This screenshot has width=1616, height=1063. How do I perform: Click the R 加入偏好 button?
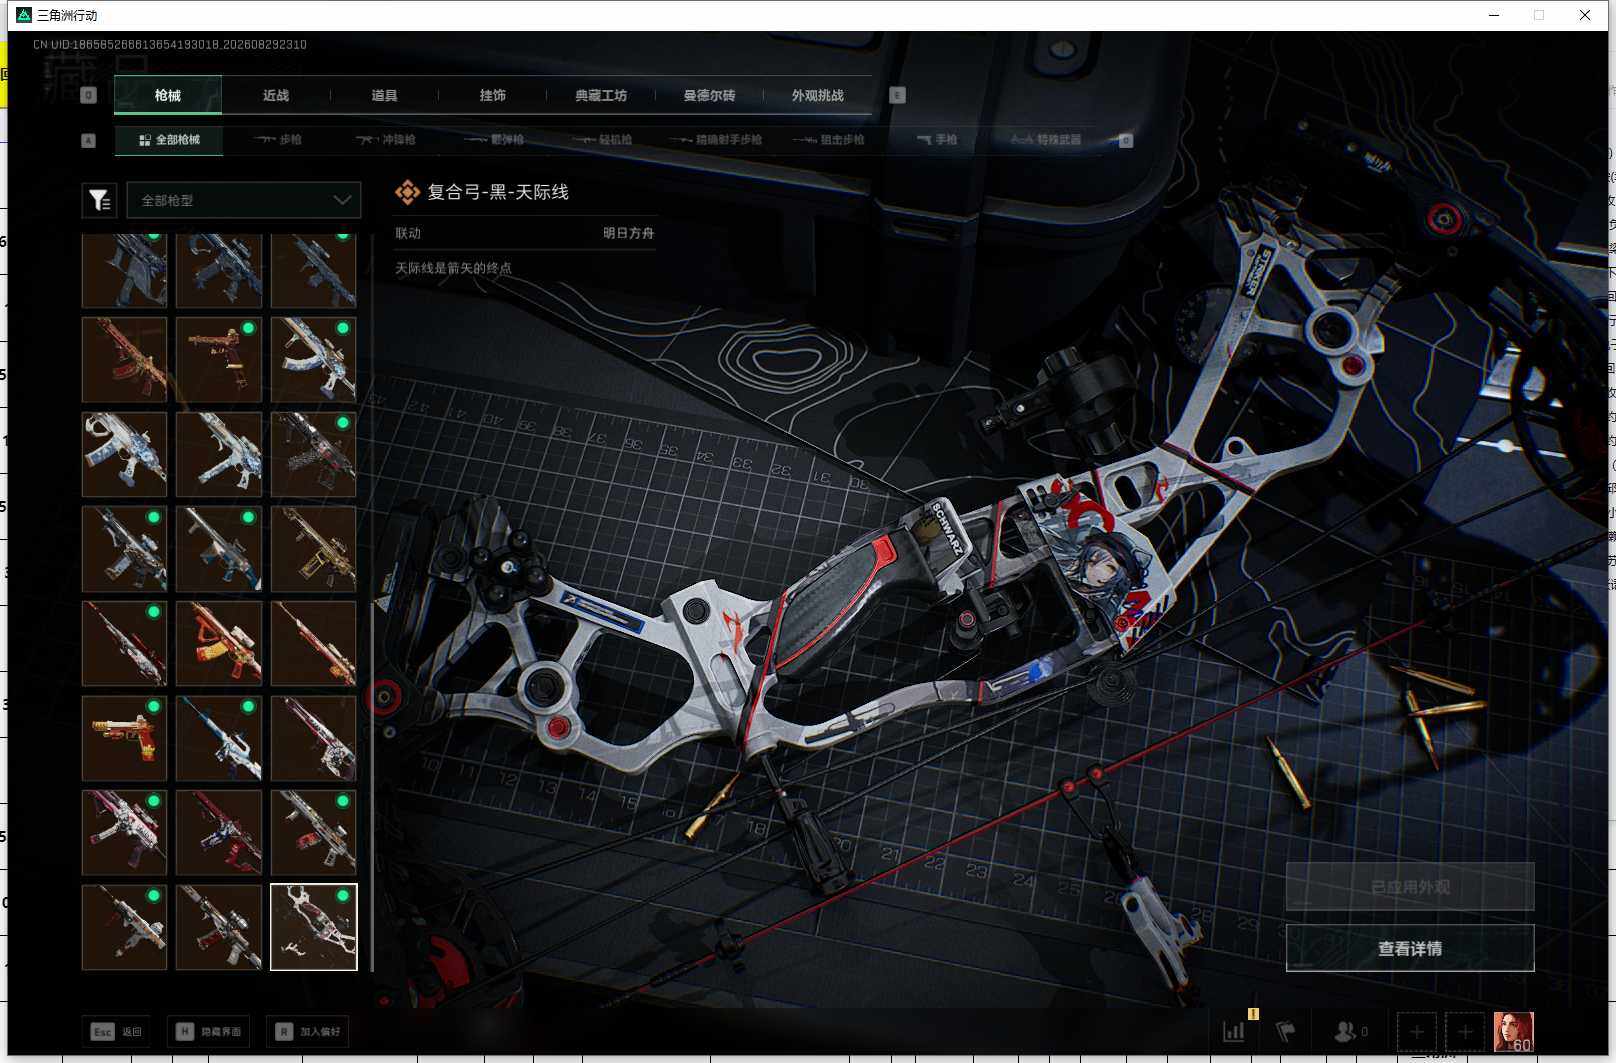[x=308, y=1031]
